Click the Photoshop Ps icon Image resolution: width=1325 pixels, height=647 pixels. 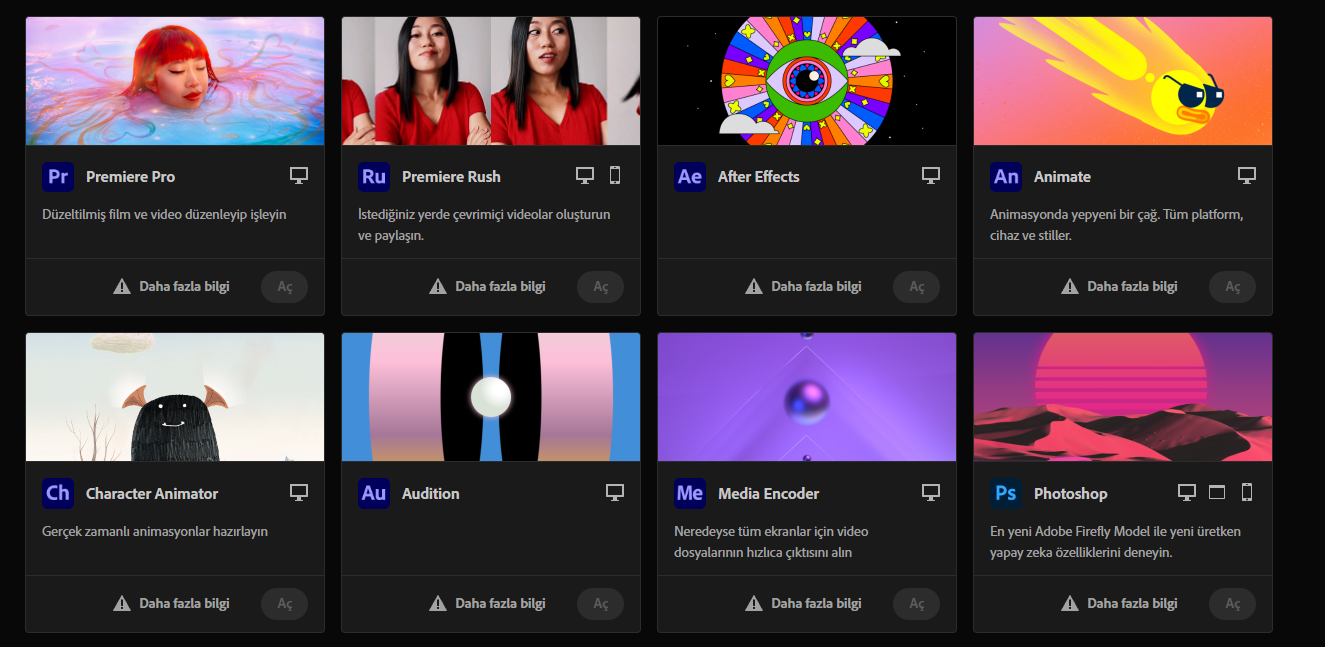(x=1006, y=493)
